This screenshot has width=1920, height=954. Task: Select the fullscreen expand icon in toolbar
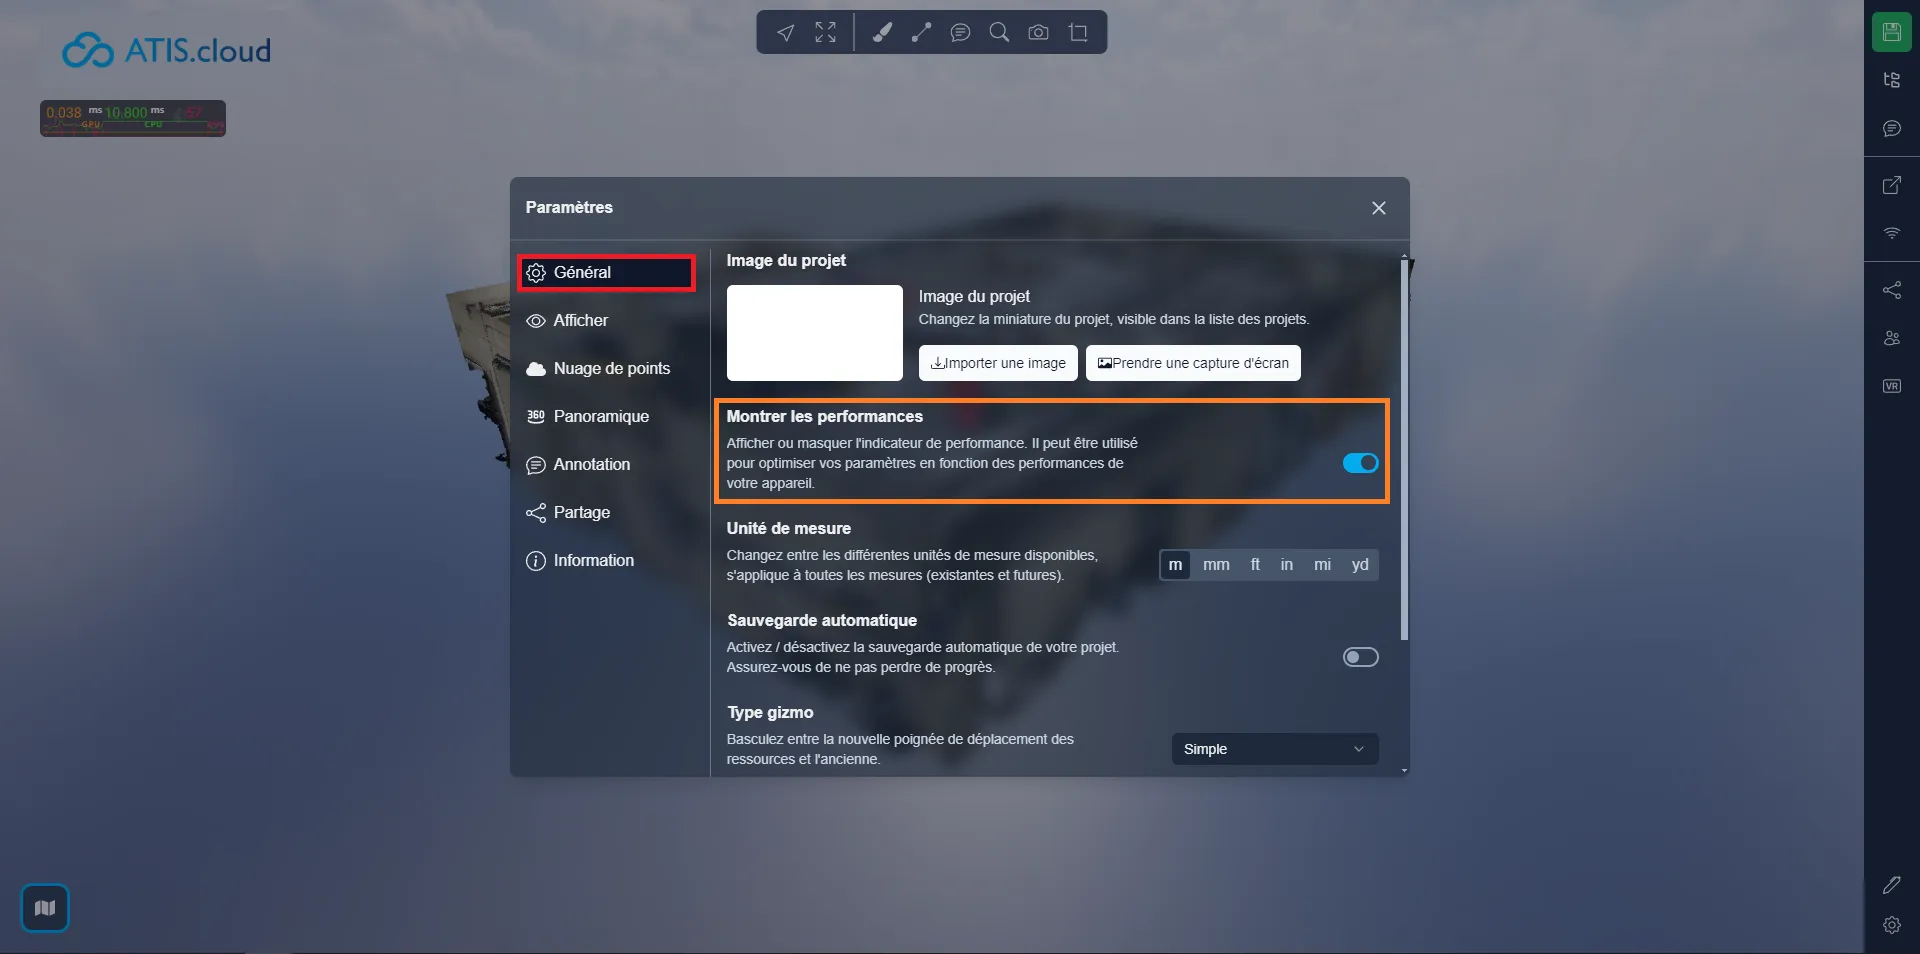click(x=825, y=33)
